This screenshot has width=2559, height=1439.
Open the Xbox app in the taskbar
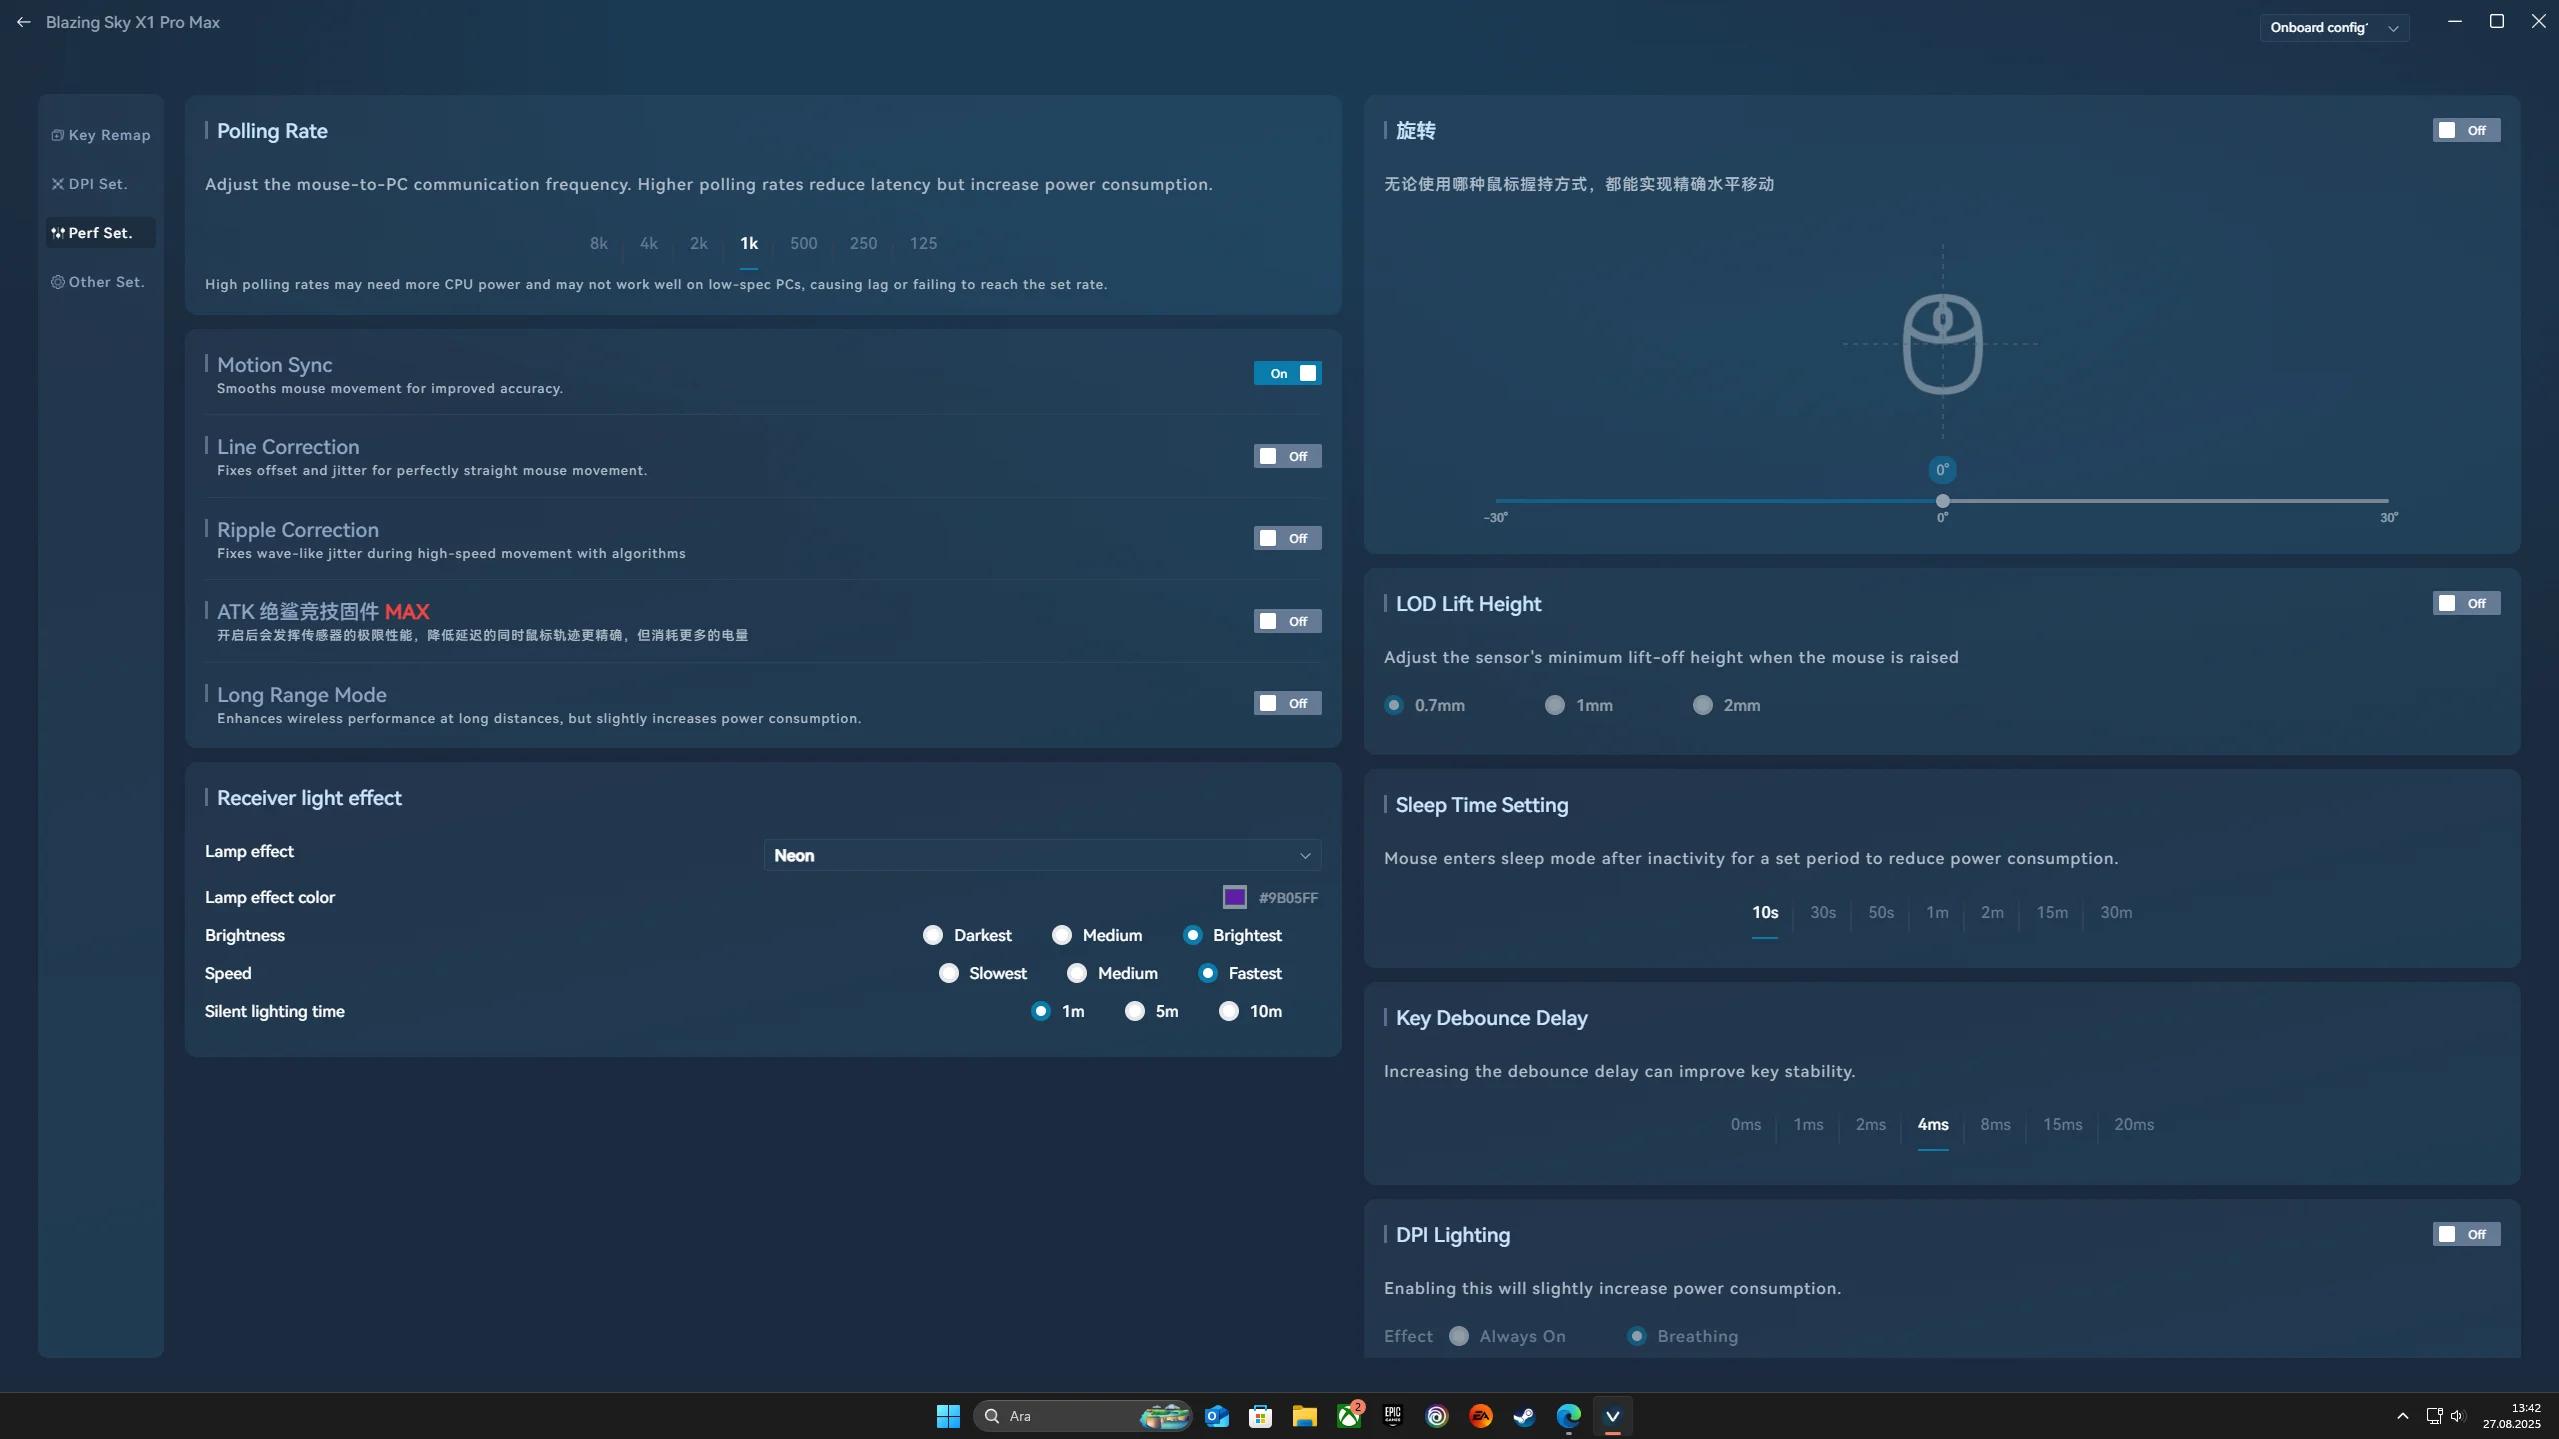[x=1349, y=1416]
